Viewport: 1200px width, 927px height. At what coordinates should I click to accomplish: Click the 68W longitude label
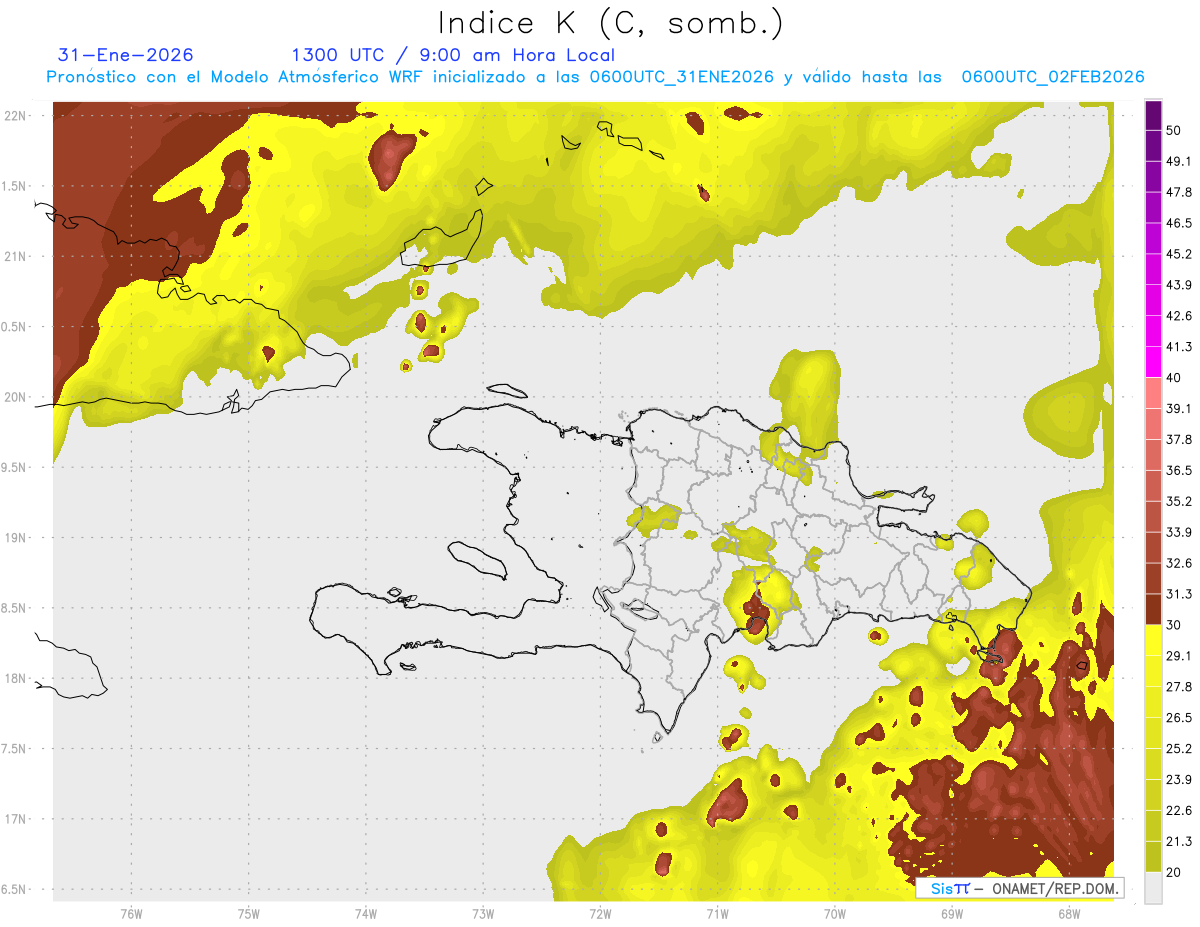click(1069, 913)
